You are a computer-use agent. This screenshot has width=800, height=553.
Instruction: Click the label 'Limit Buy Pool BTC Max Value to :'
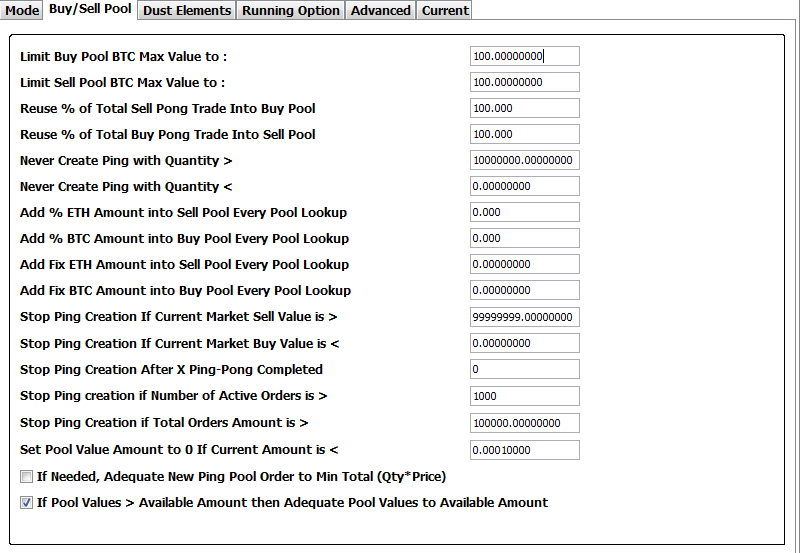123,57
